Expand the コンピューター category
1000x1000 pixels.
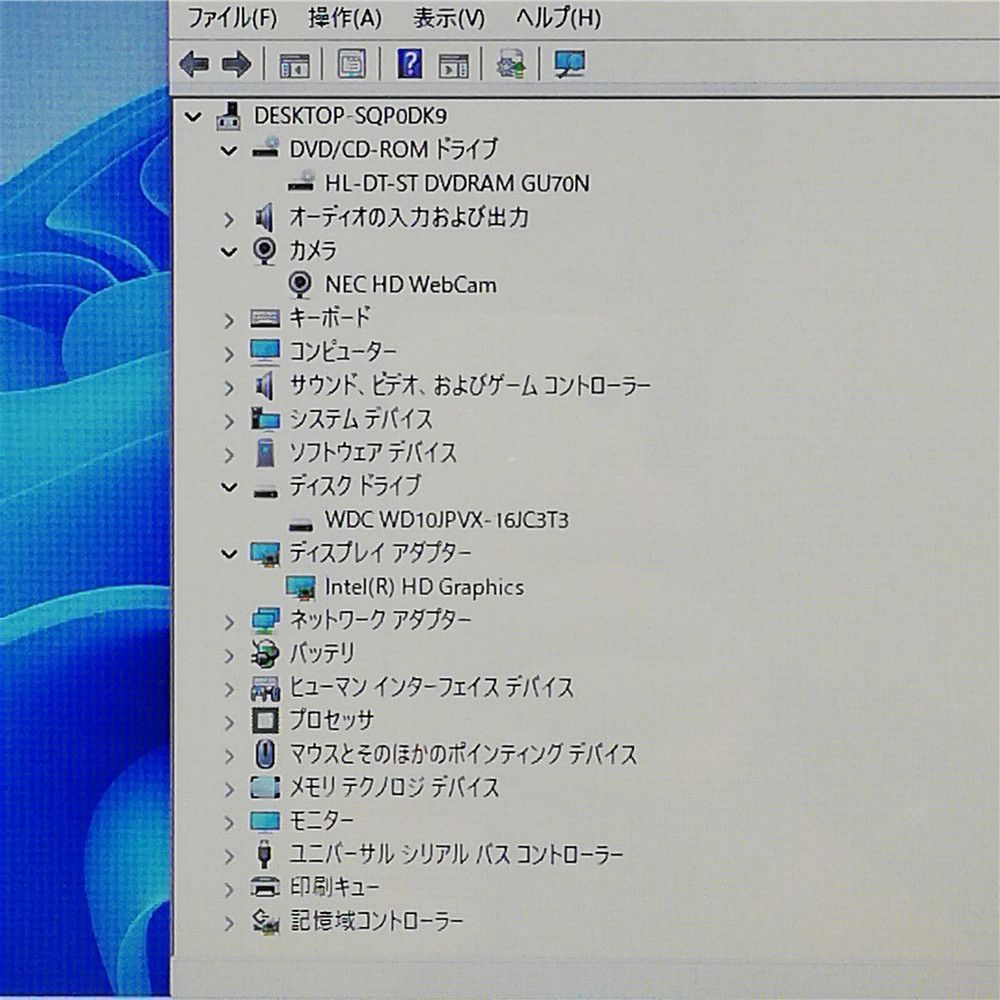[228, 354]
